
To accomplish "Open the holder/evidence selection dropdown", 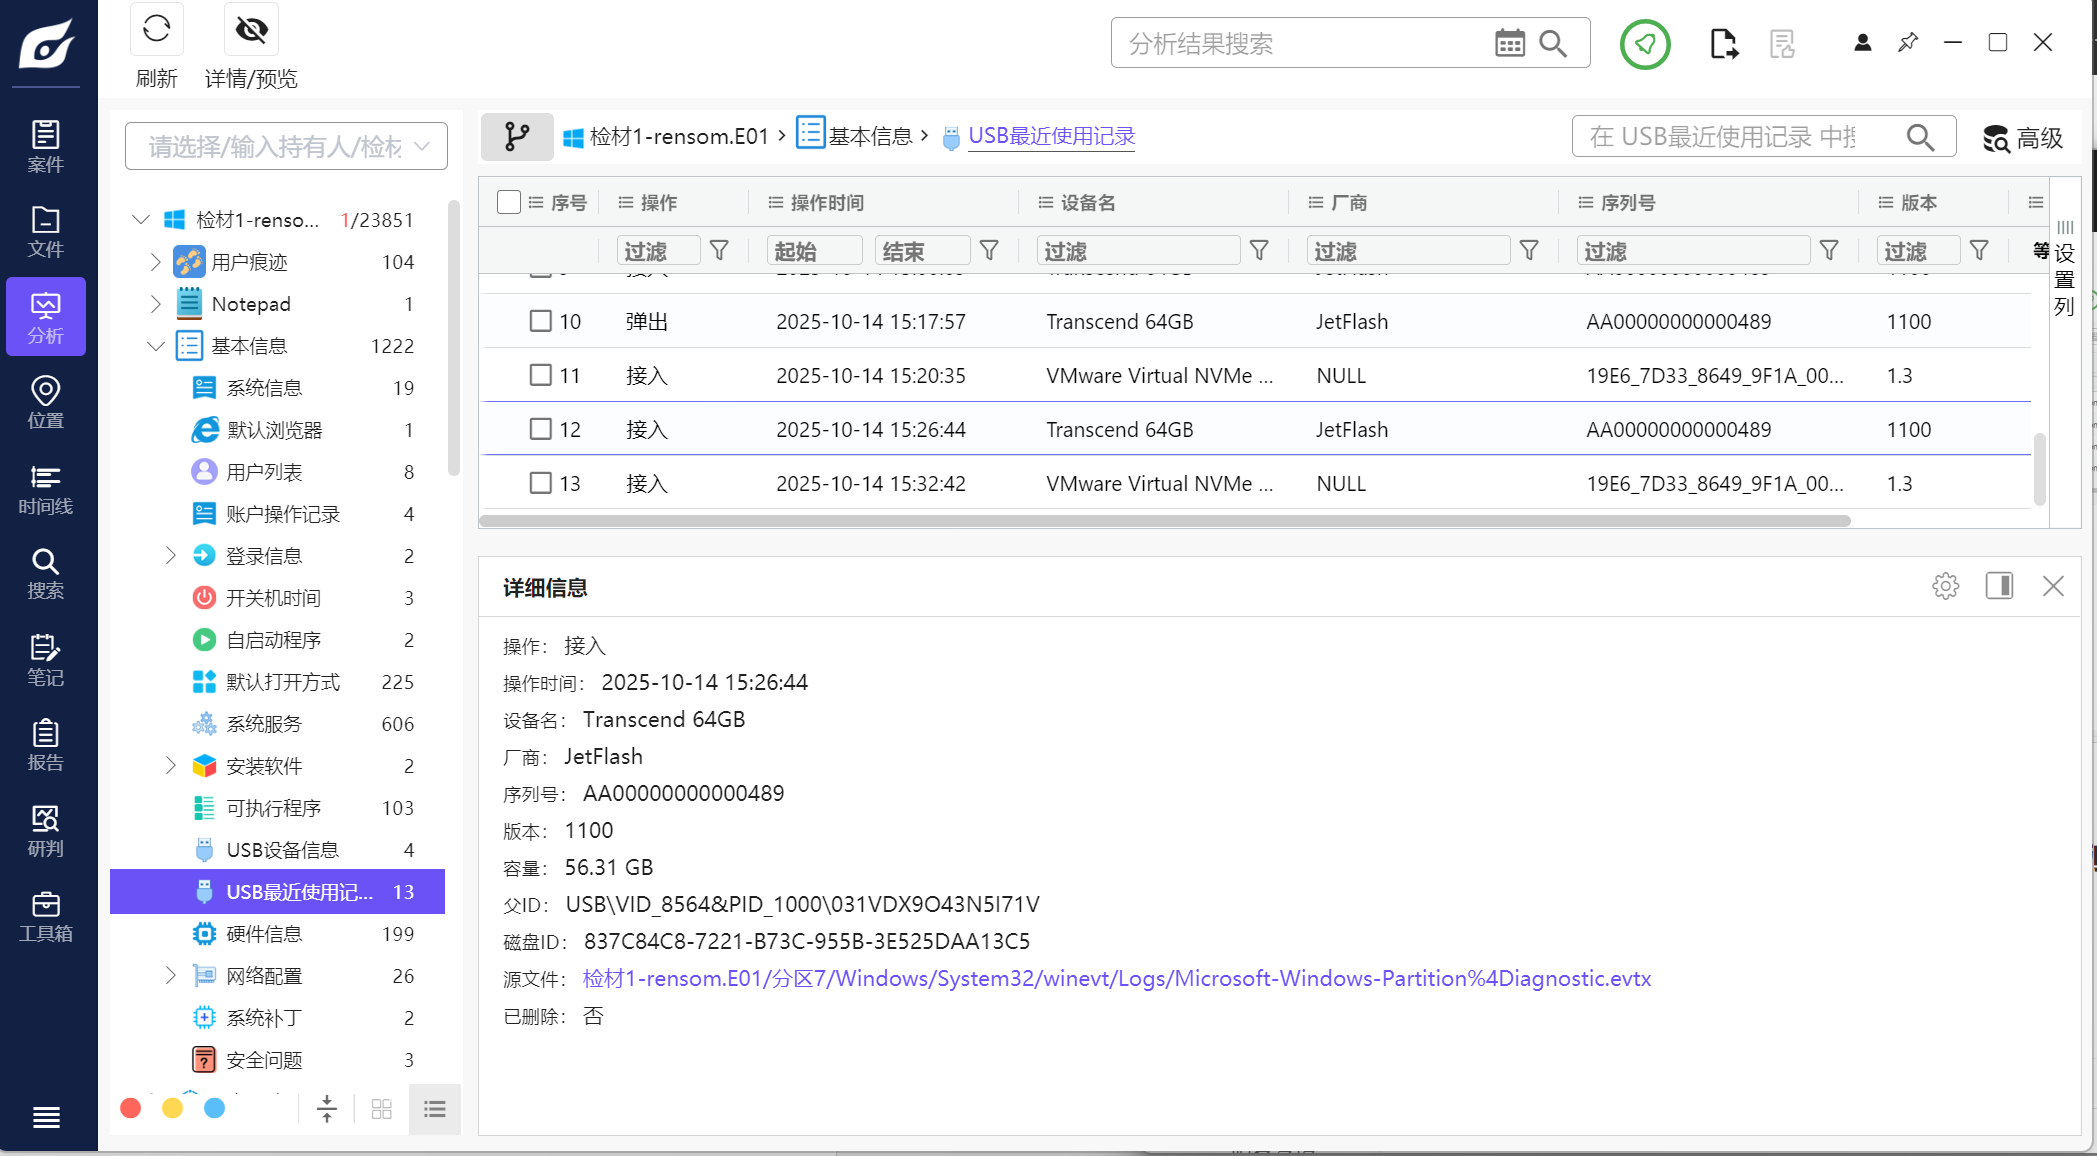I will (286, 147).
